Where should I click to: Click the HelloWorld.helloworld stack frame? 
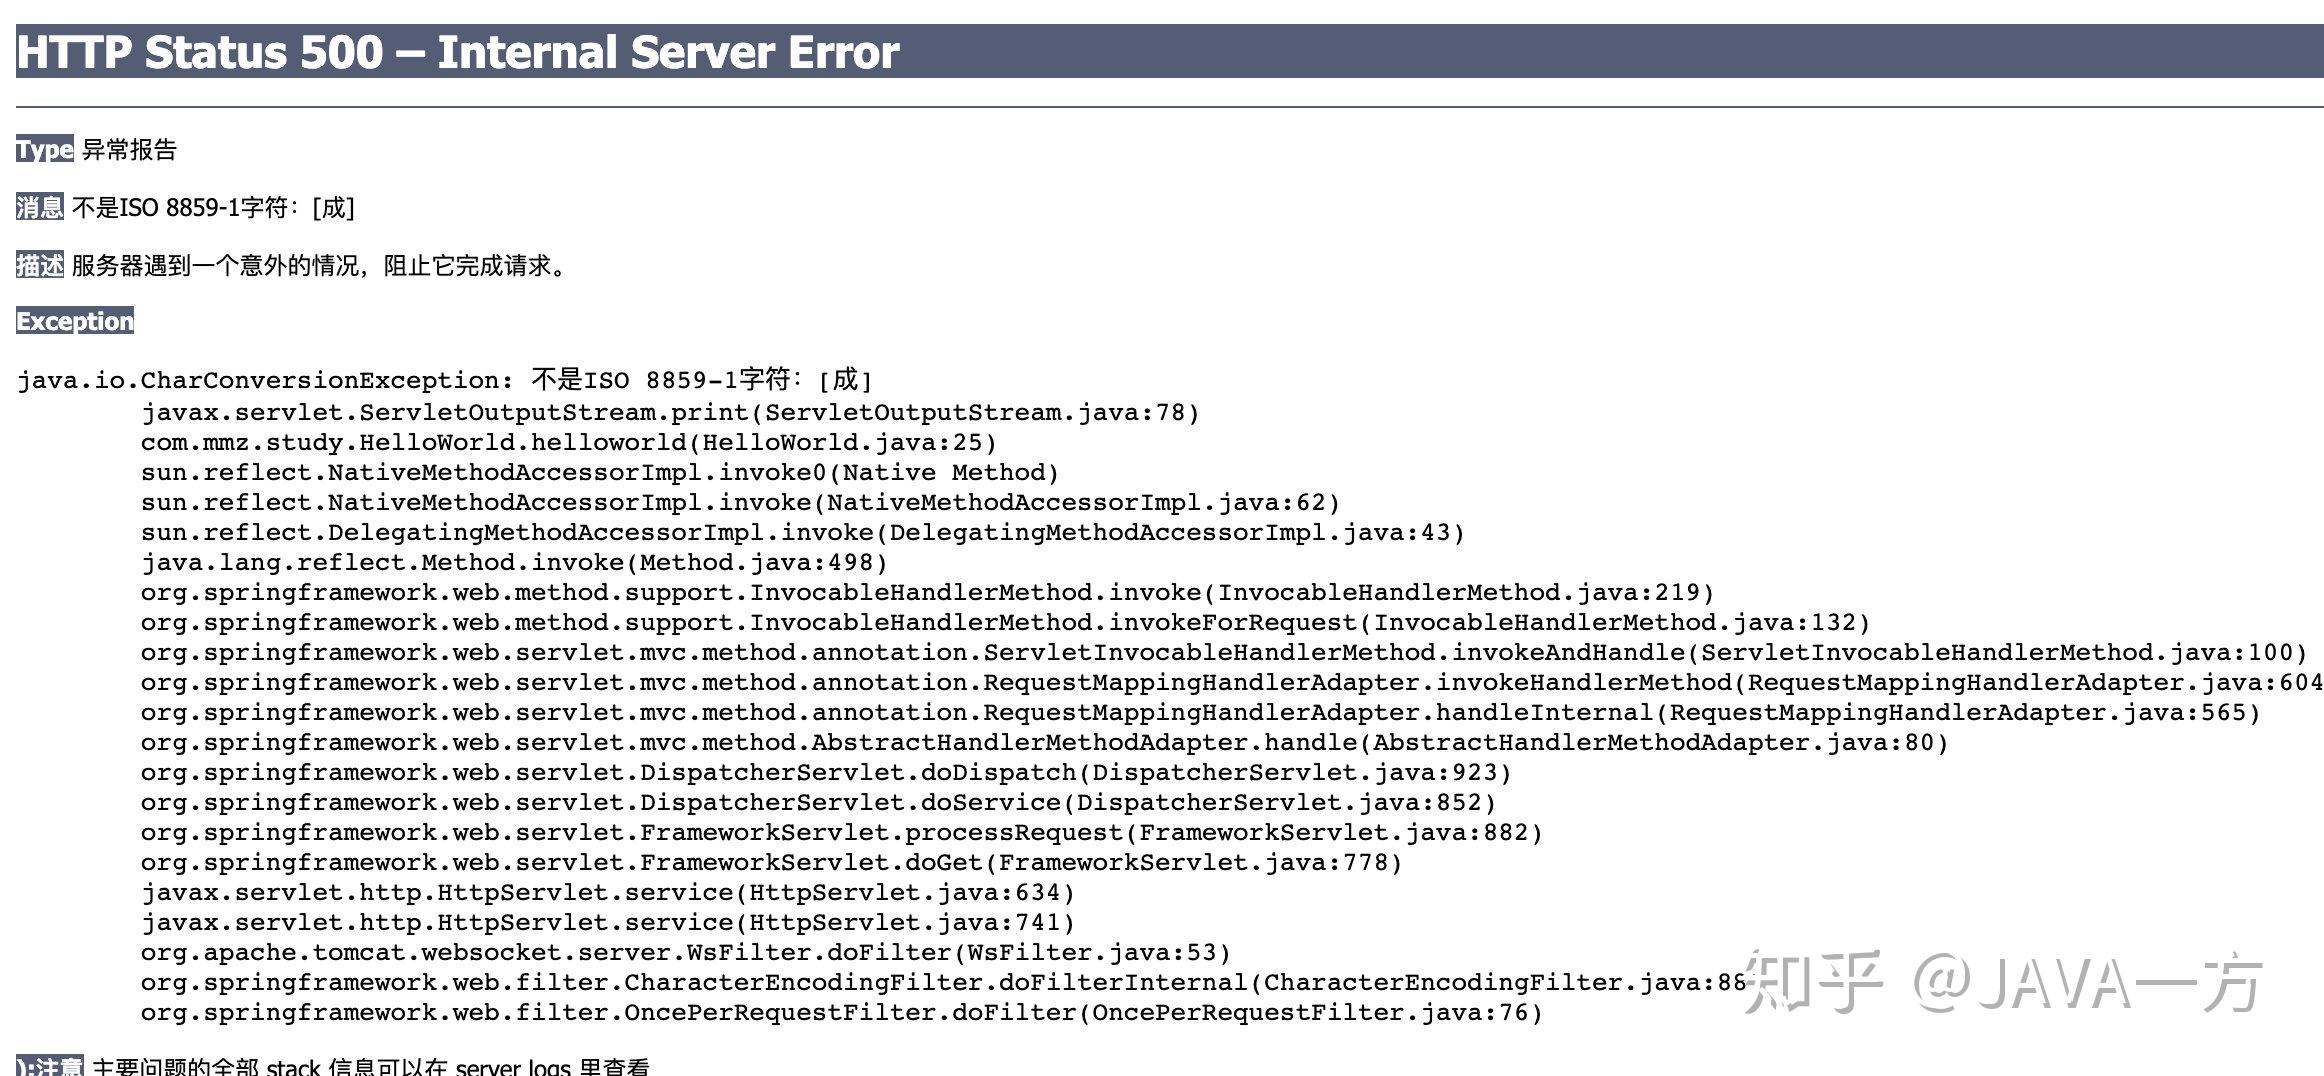(569, 442)
